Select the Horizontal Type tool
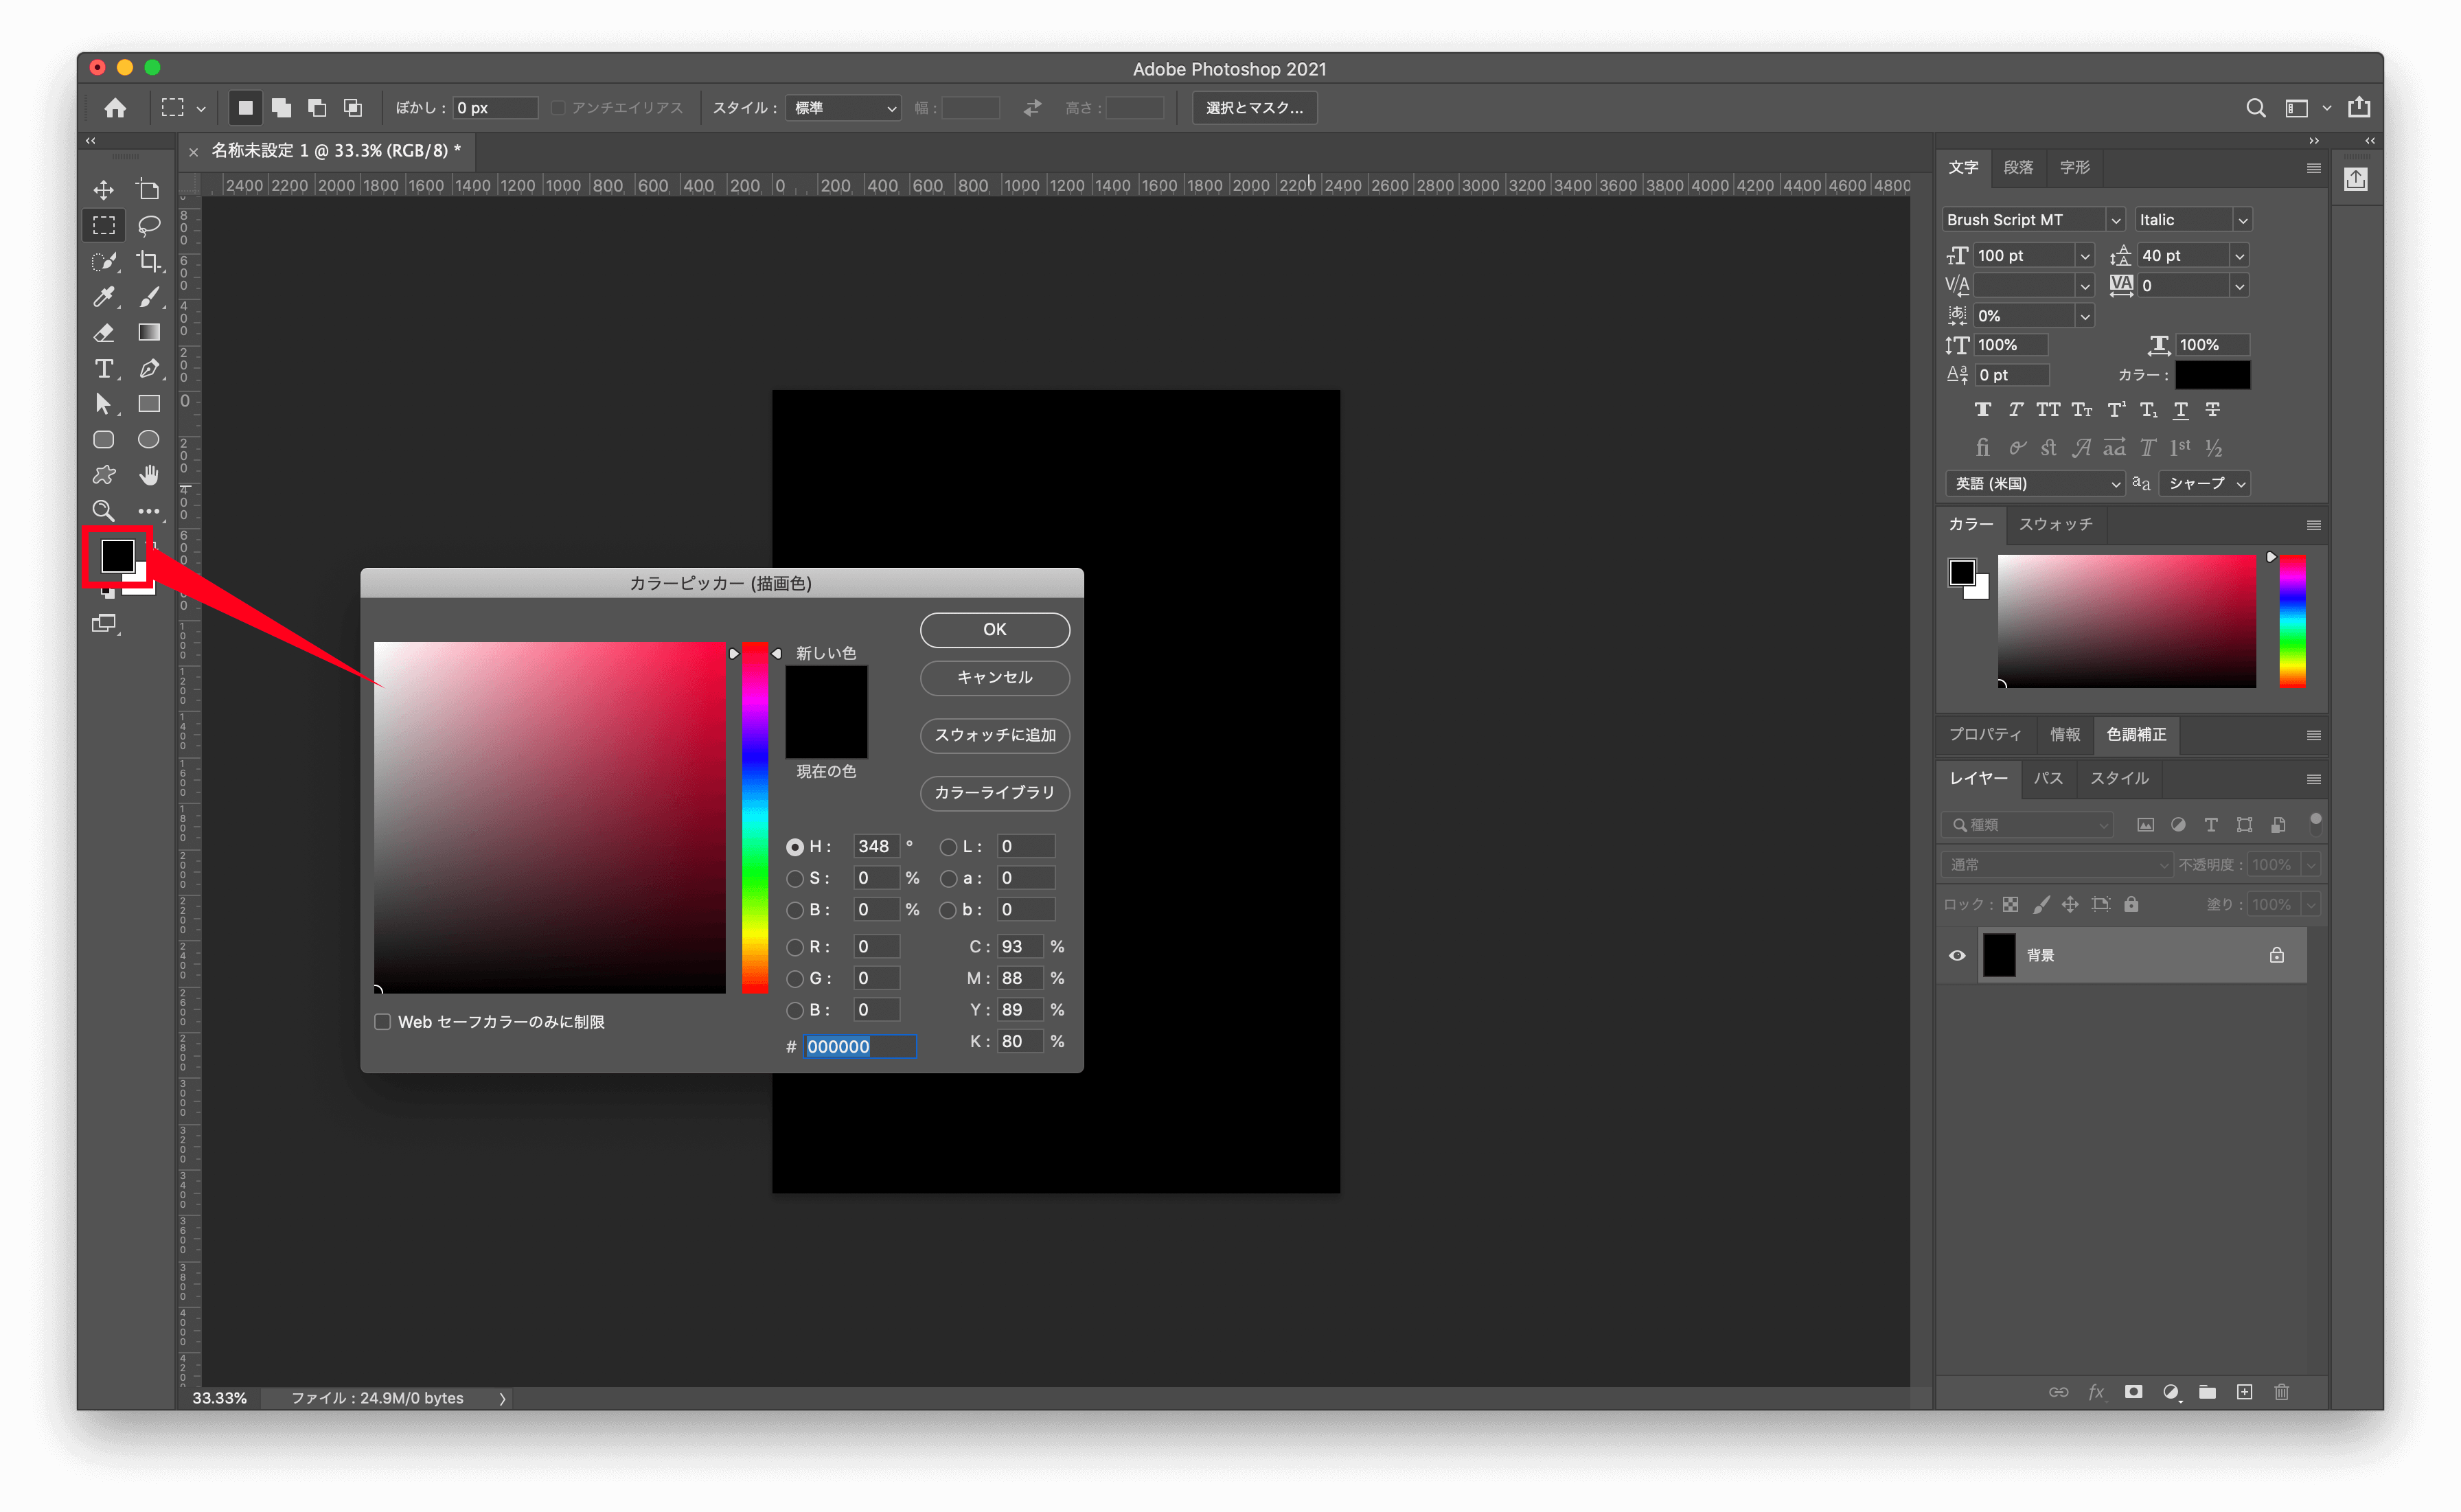 [x=103, y=369]
